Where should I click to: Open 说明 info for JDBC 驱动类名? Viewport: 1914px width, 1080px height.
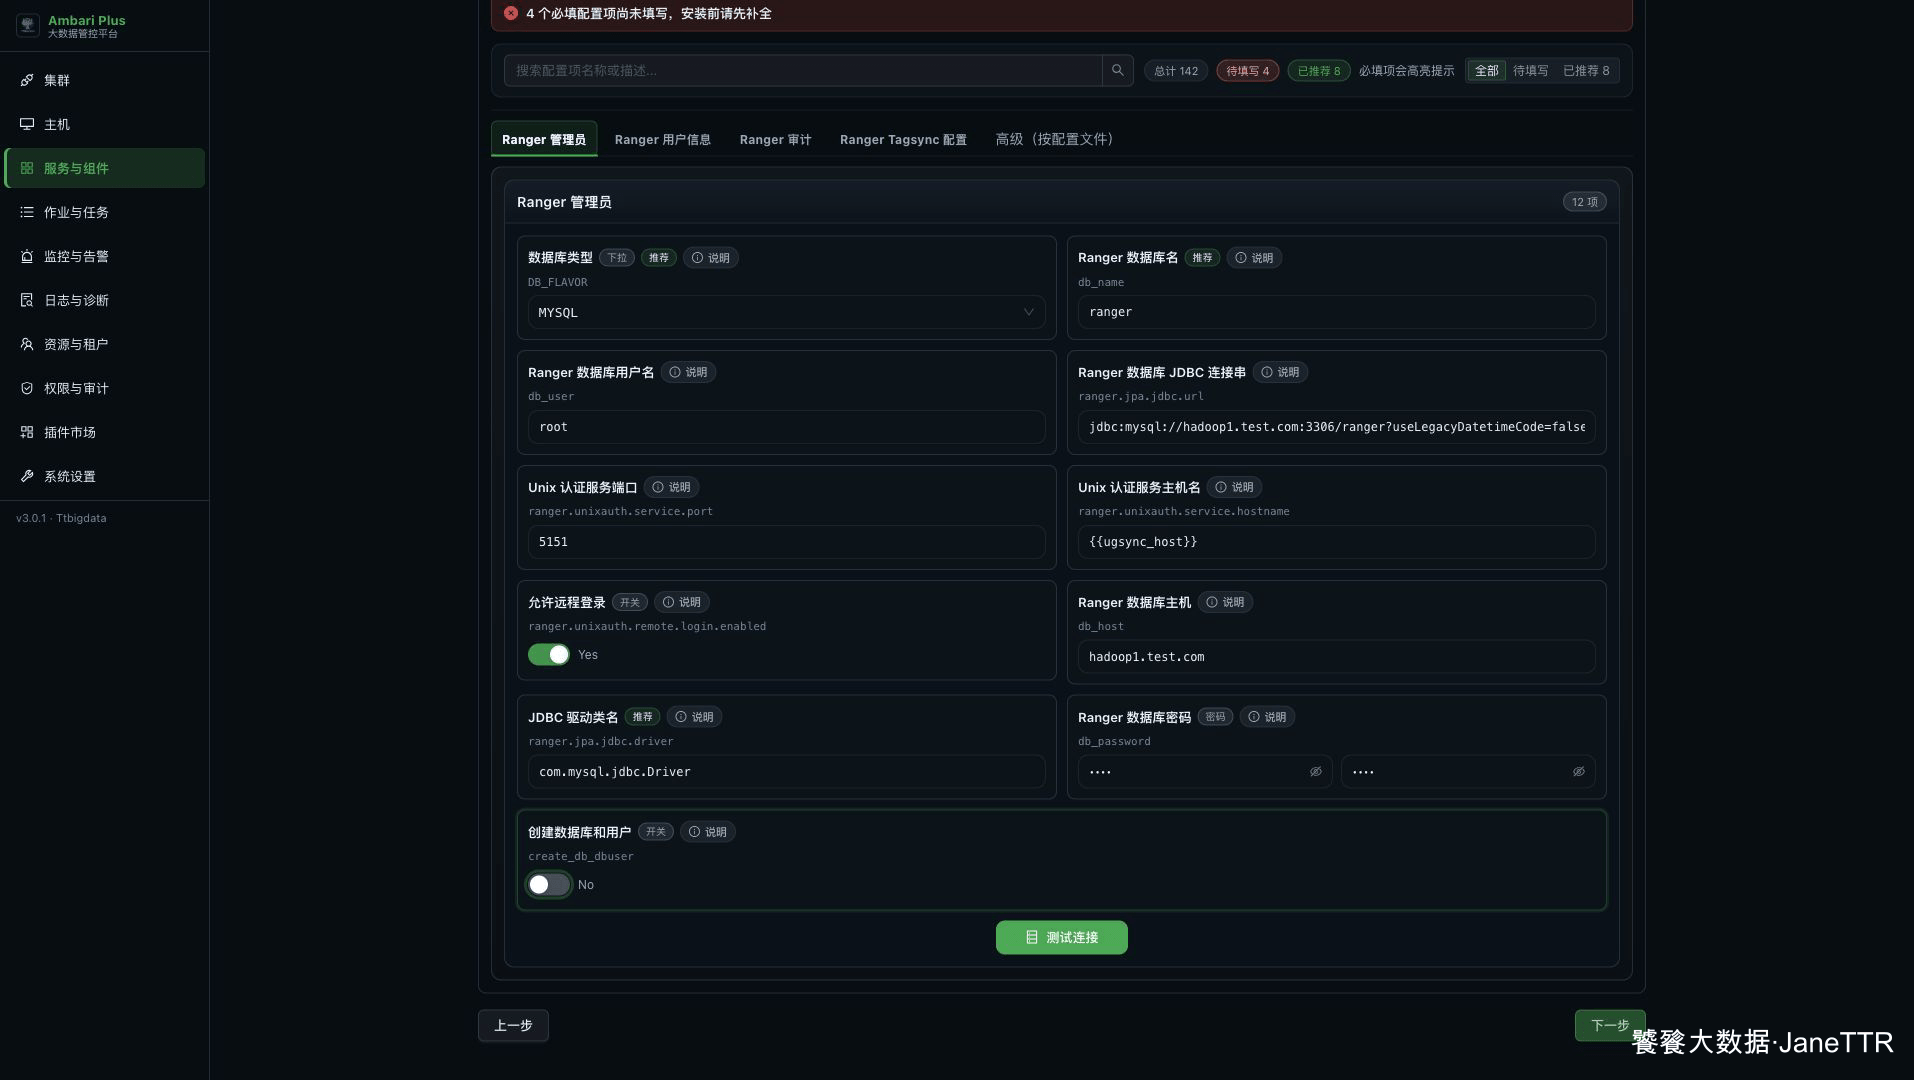(694, 717)
